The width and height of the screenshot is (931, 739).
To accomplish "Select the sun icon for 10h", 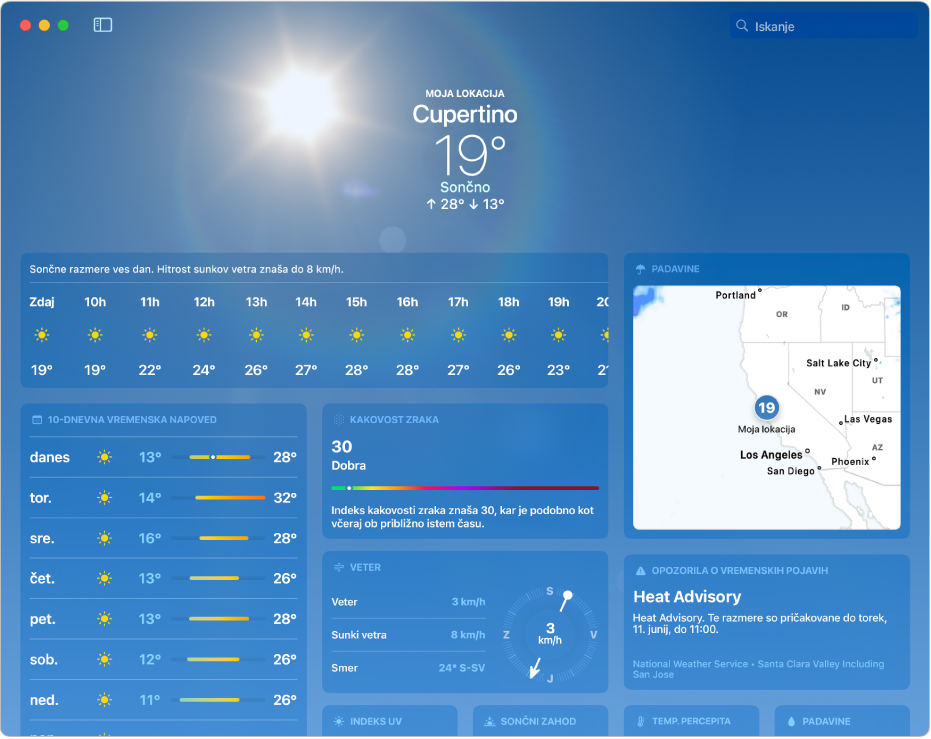I will (95, 335).
